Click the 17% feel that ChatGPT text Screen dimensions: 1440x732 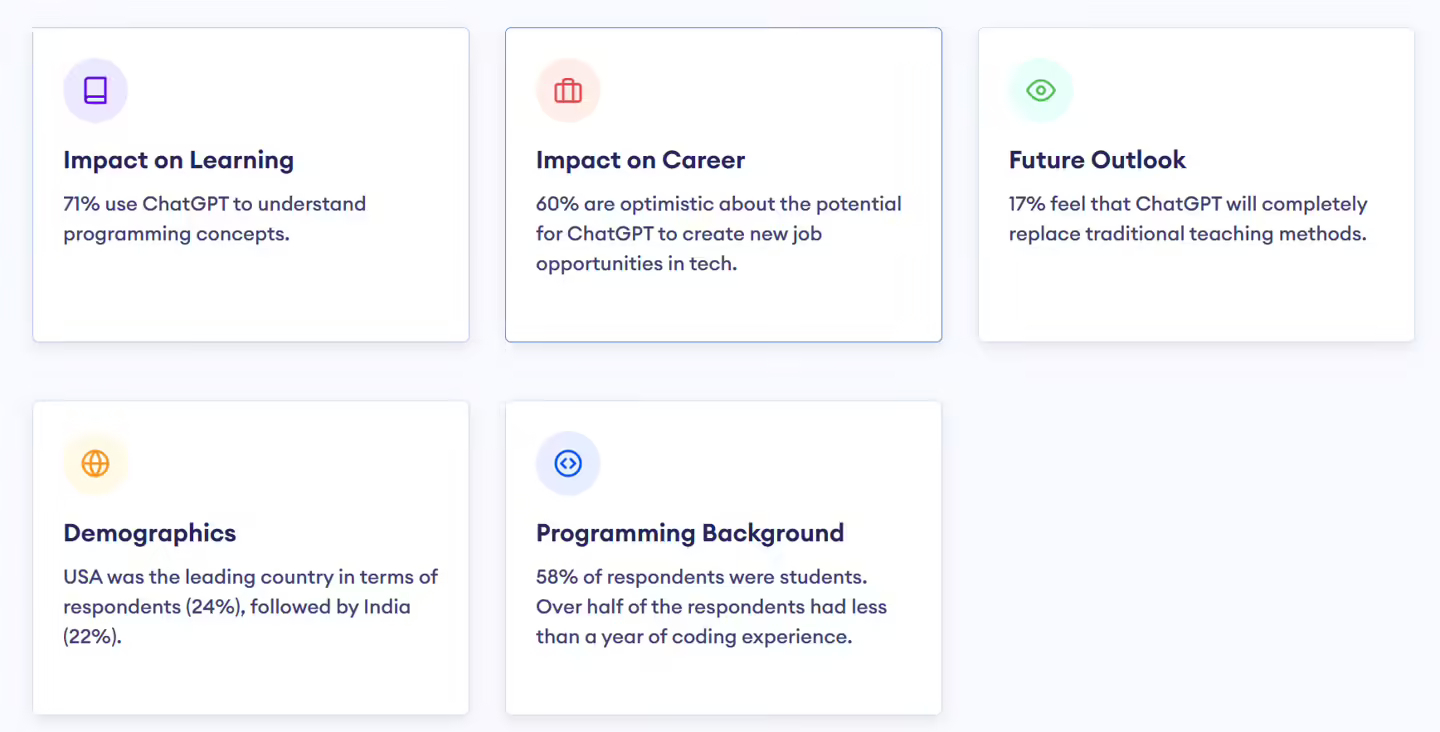tap(1188, 219)
